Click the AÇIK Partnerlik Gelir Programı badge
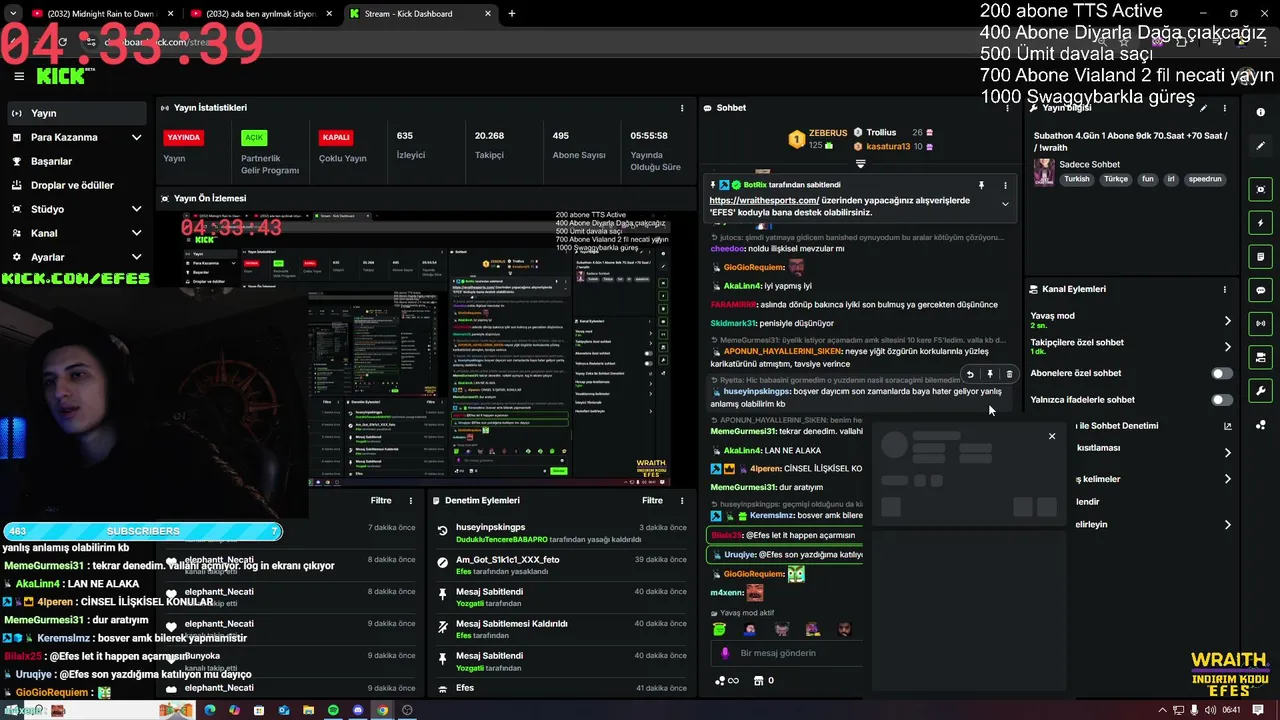 tap(254, 137)
